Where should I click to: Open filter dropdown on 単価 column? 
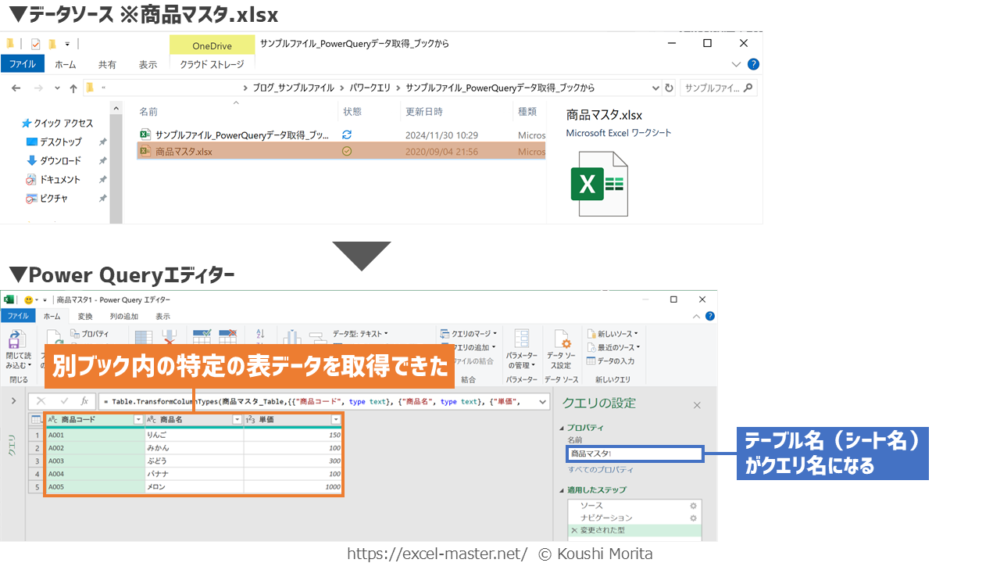click(x=336, y=420)
